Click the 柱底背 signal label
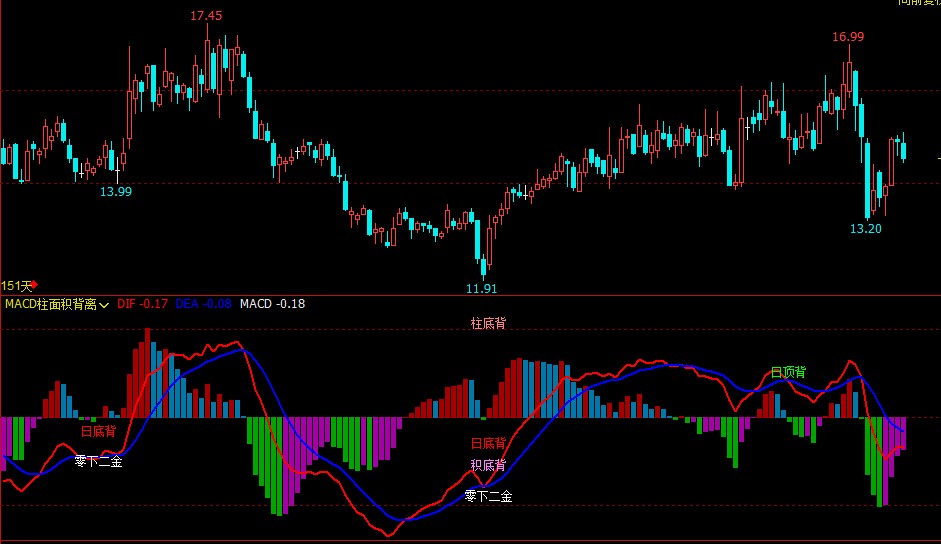Screen dimensions: 941x544 488,323
